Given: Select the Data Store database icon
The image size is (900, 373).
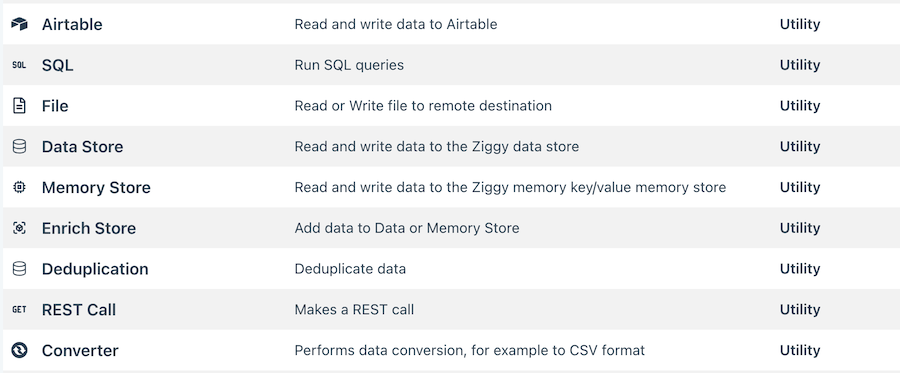Looking at the screenshot, I should pyautogui.click(x=20, y=147).
